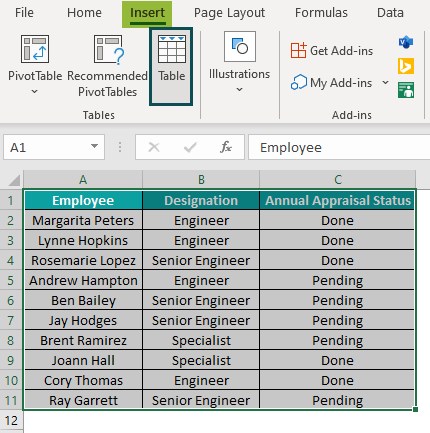Click Andrew Hampton's Pending status cell
This screenshot has width=430, height=433.
pyautogui.click(x=337, y=280)
